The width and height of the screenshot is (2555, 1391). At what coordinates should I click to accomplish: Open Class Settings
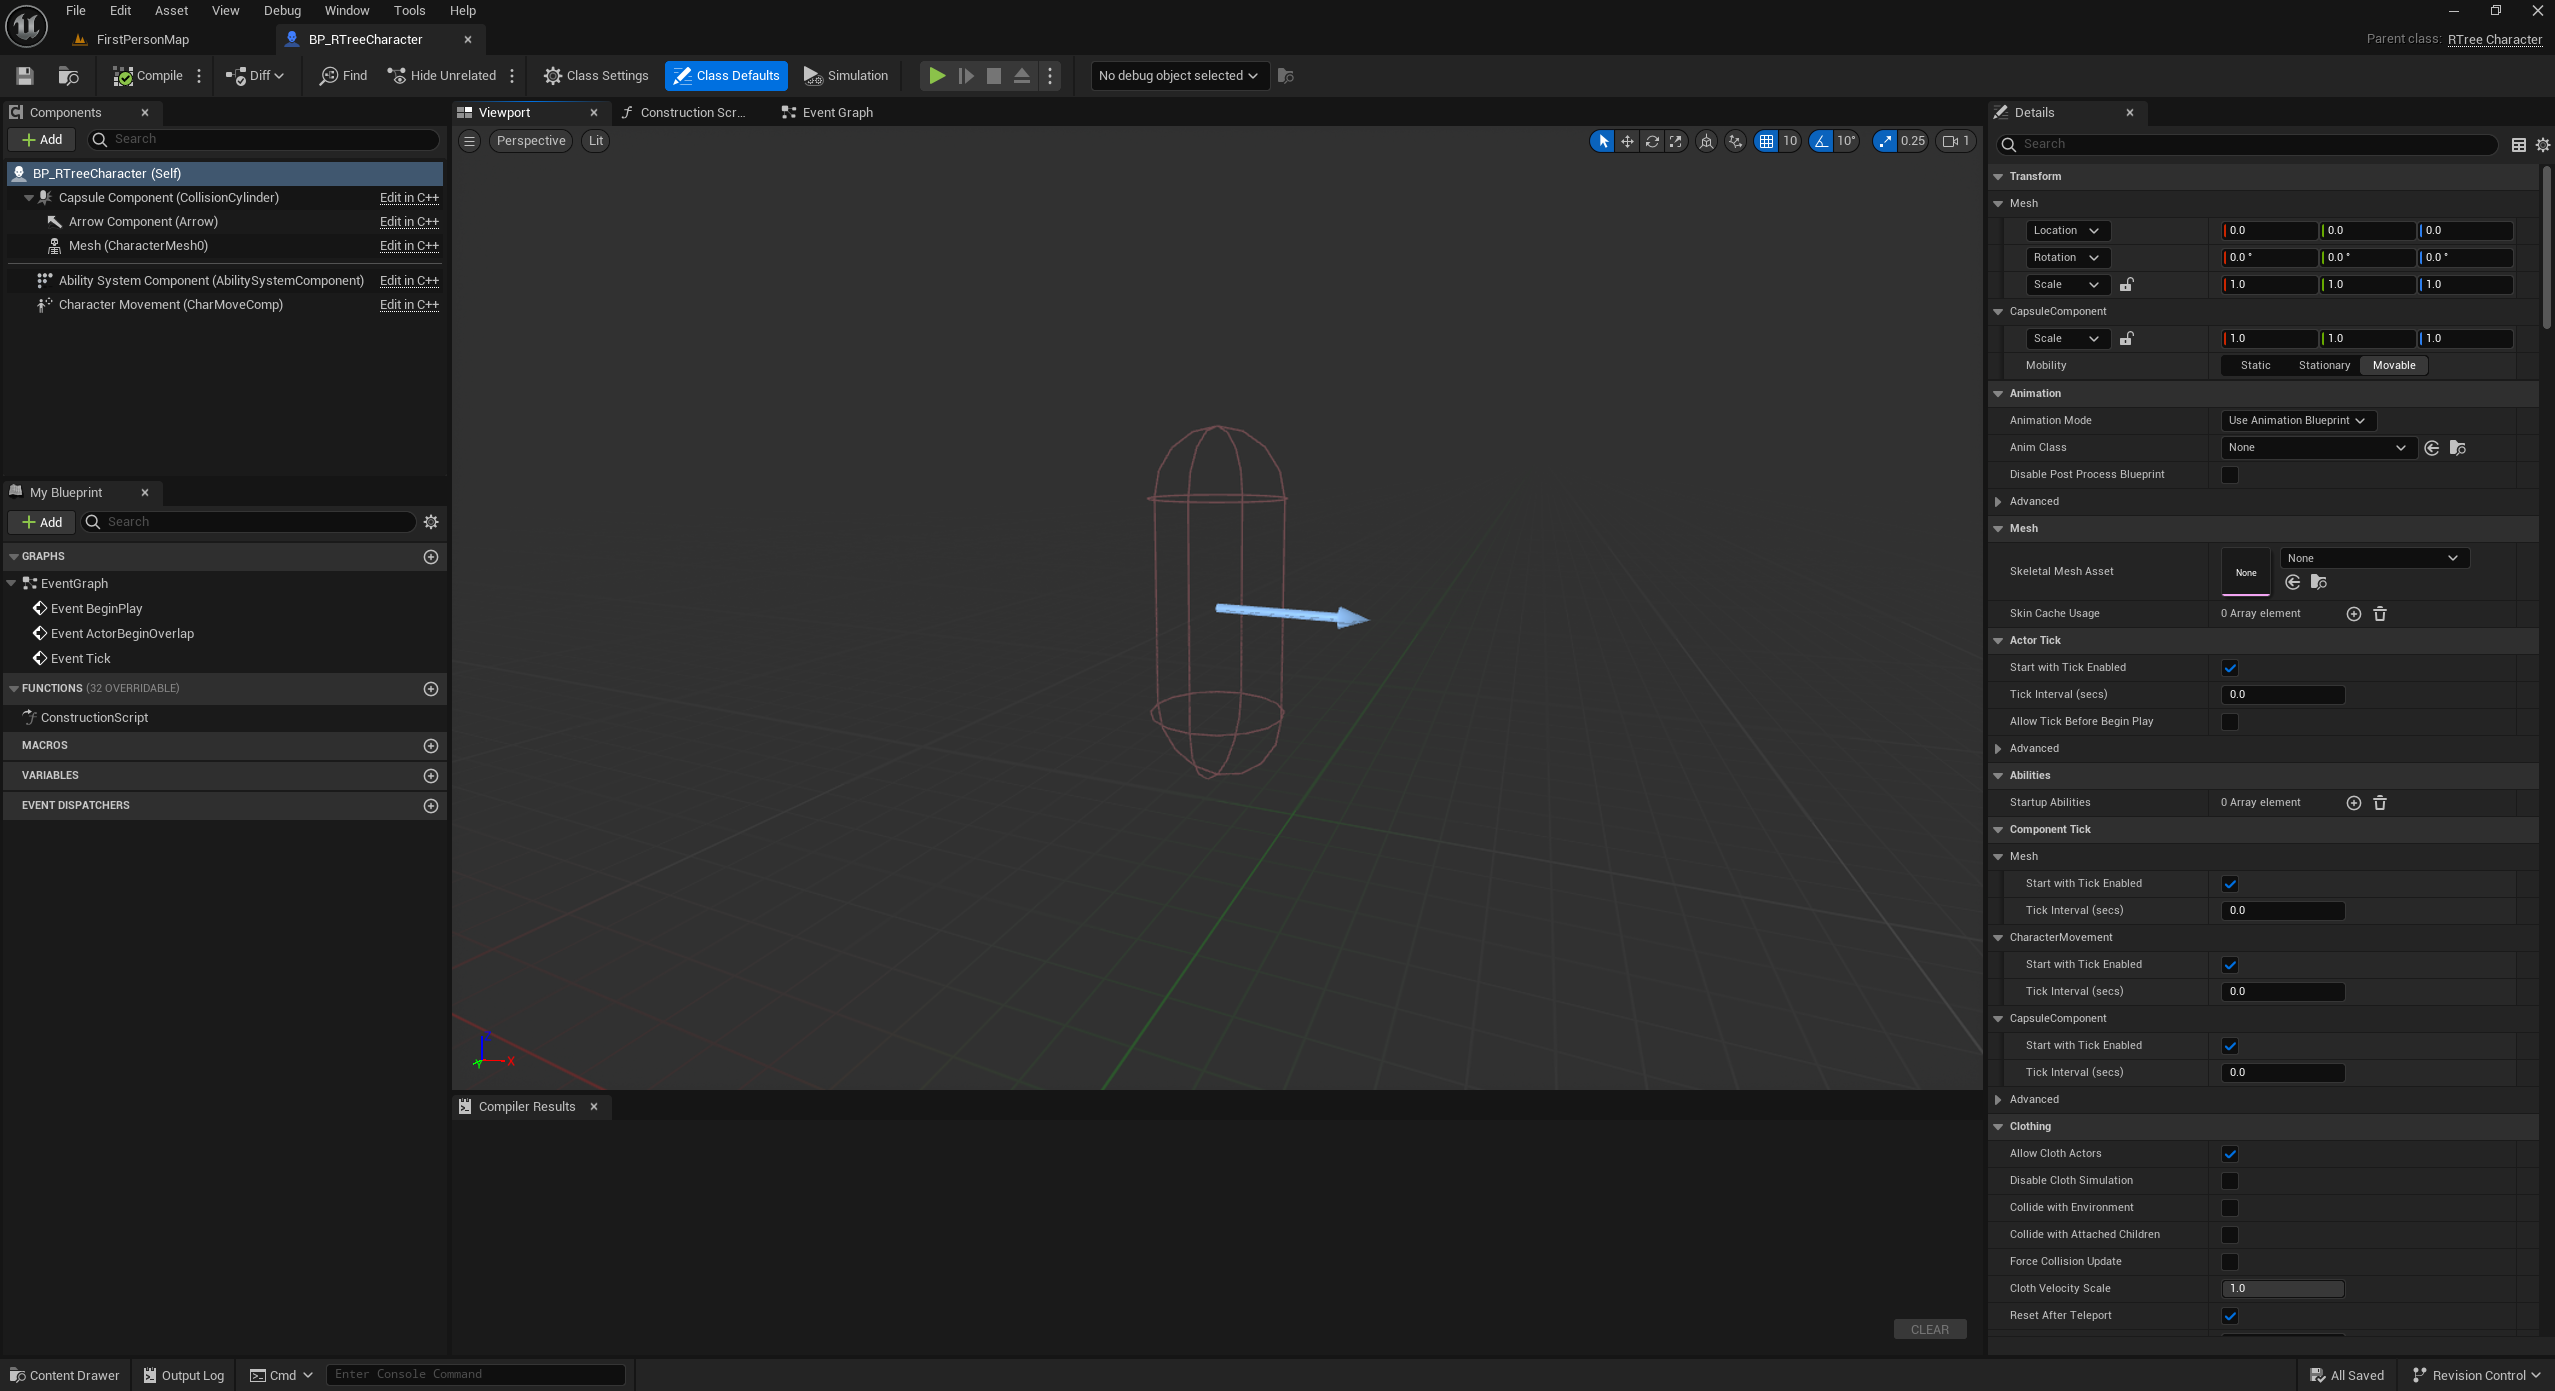pyautogui.click(x=596, y=76)
